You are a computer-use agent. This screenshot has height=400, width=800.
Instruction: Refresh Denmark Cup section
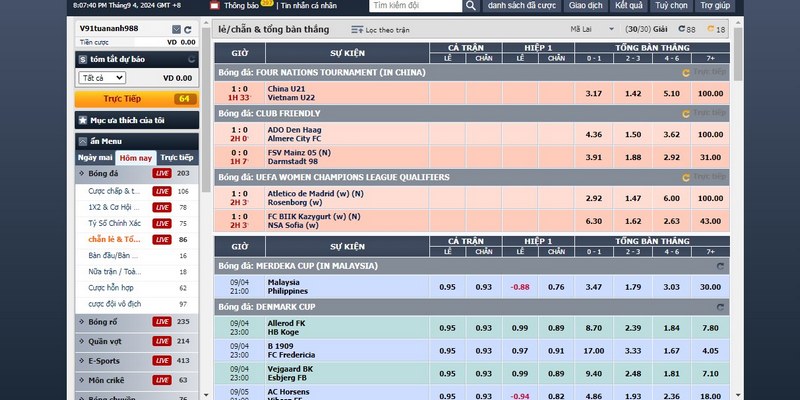[720, 307]
